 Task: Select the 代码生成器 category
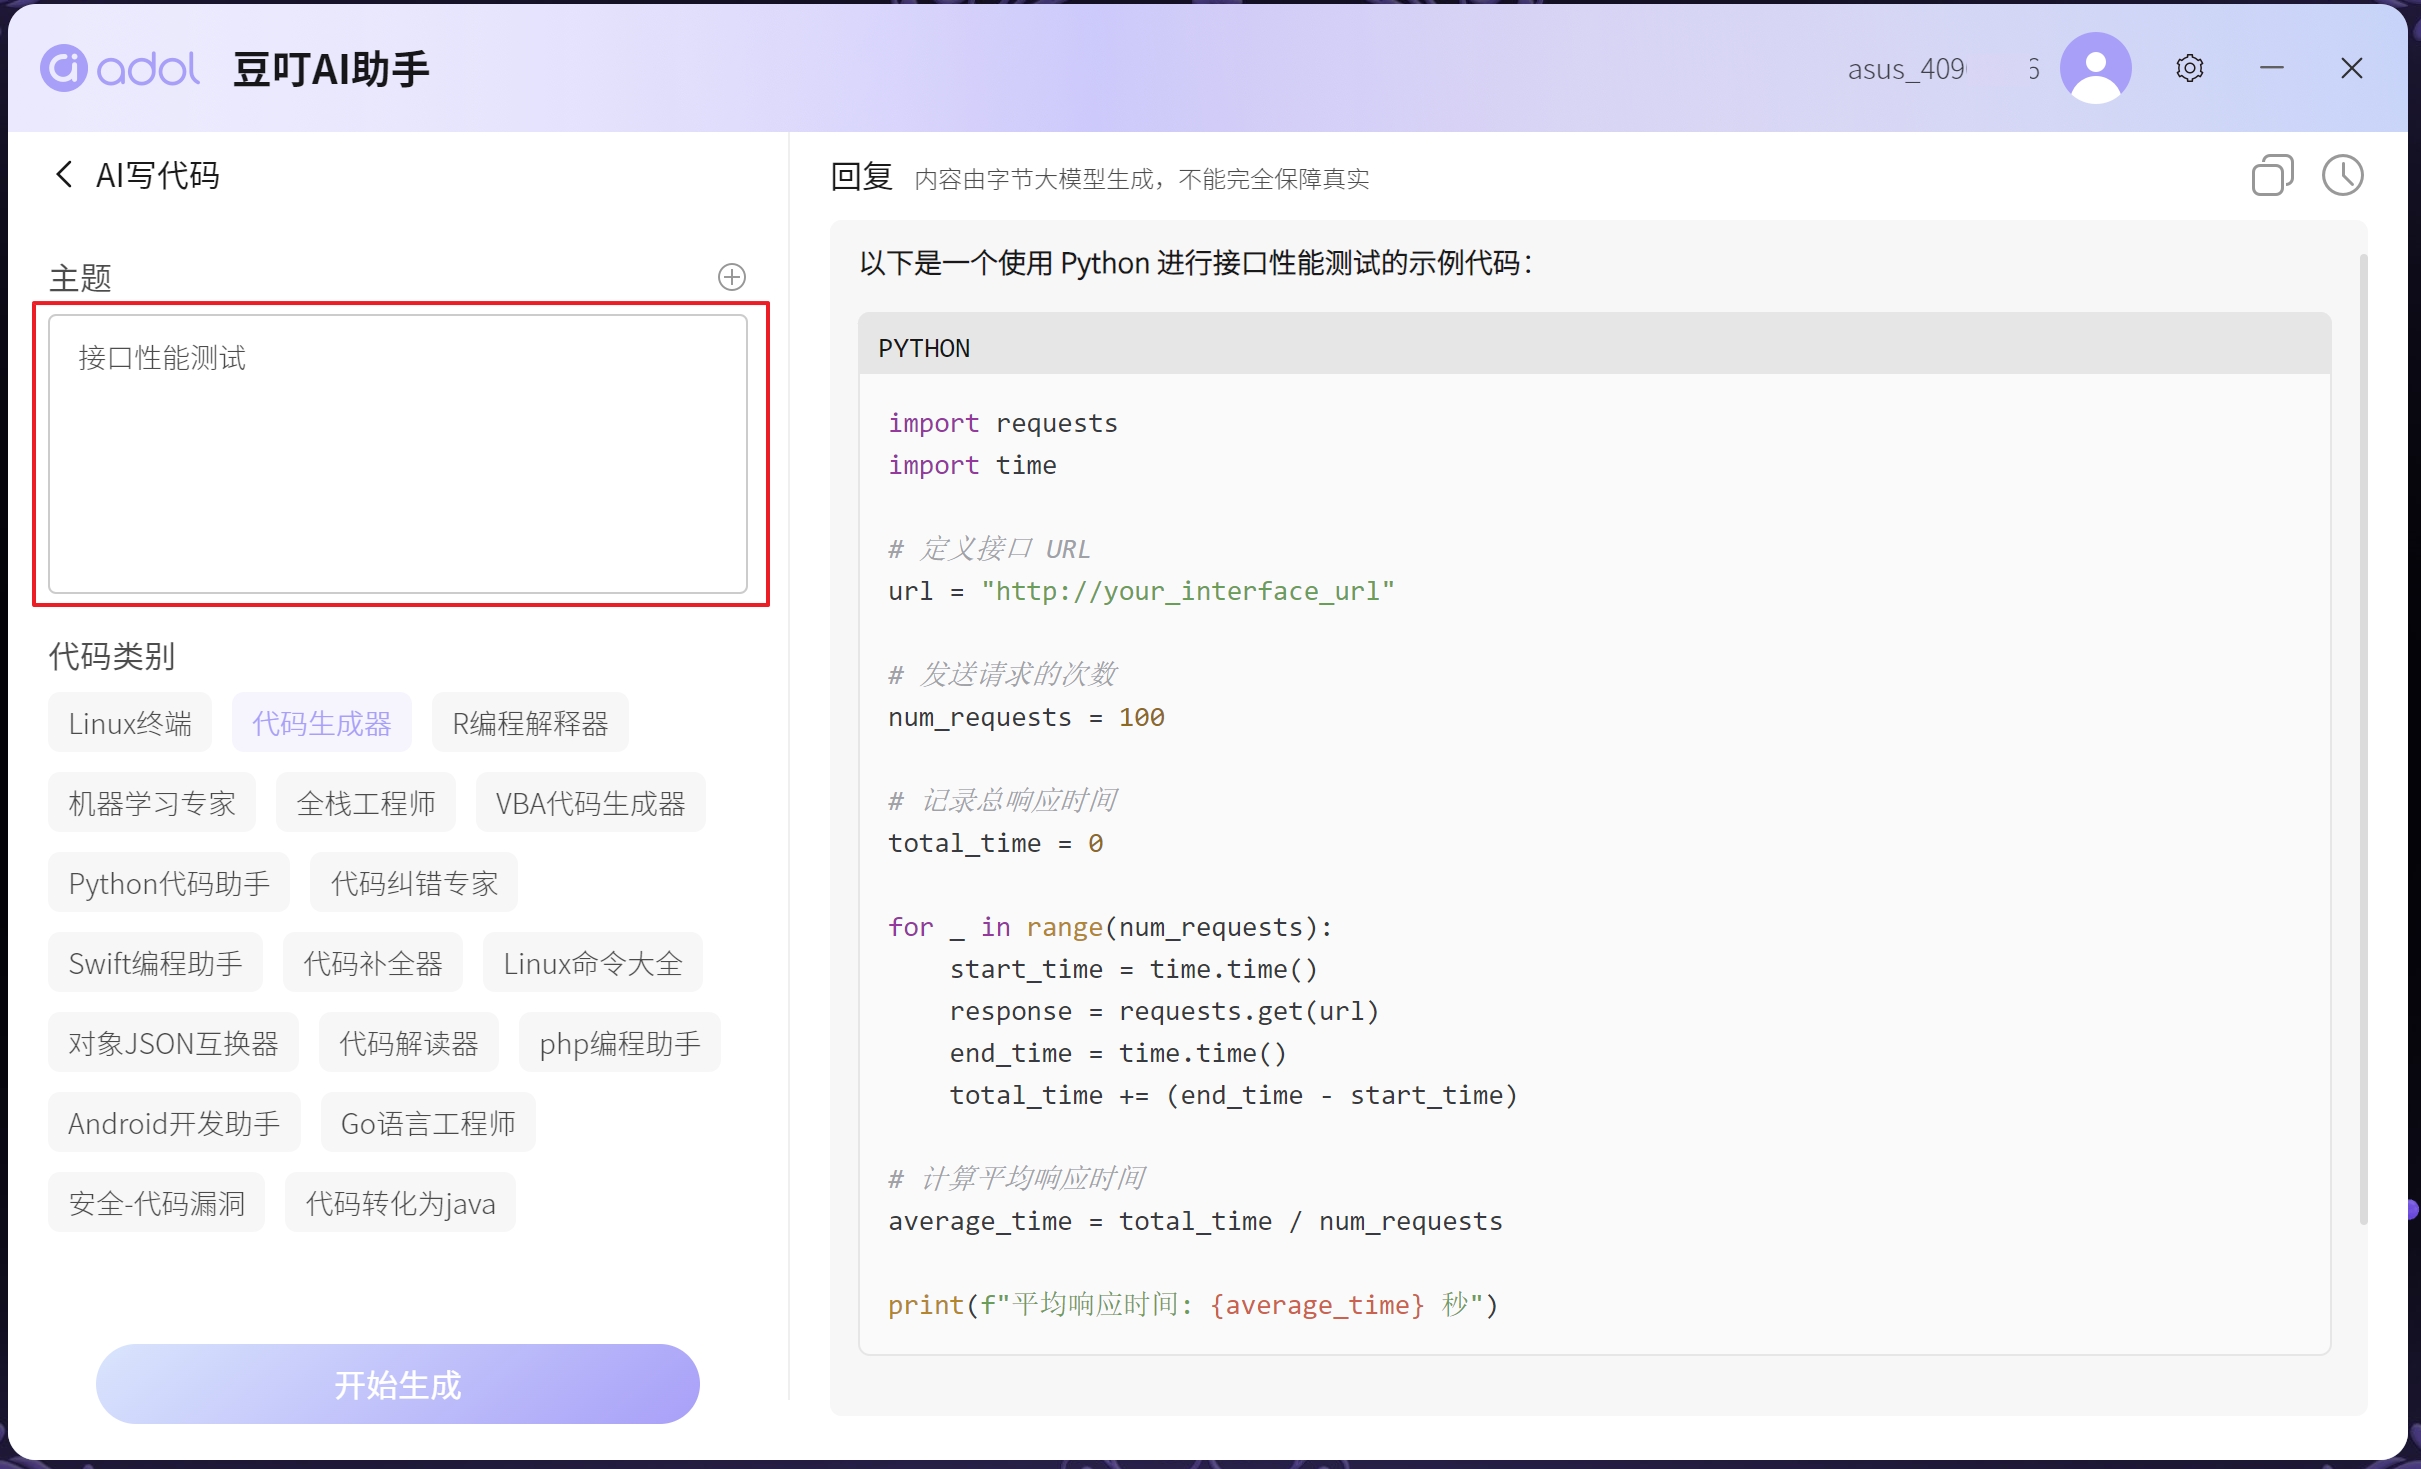coord(322,723)
